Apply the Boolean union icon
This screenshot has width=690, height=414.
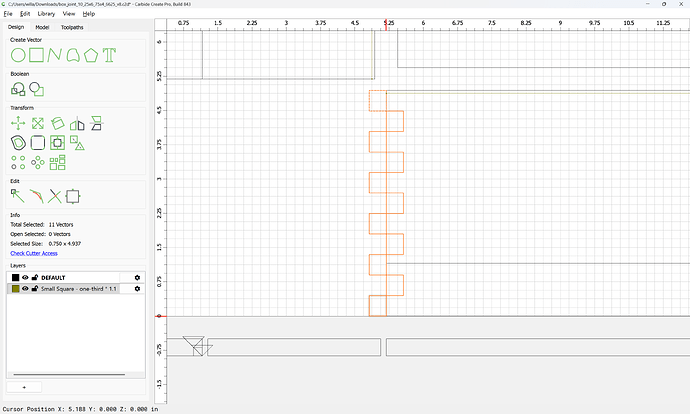(18, 89)
